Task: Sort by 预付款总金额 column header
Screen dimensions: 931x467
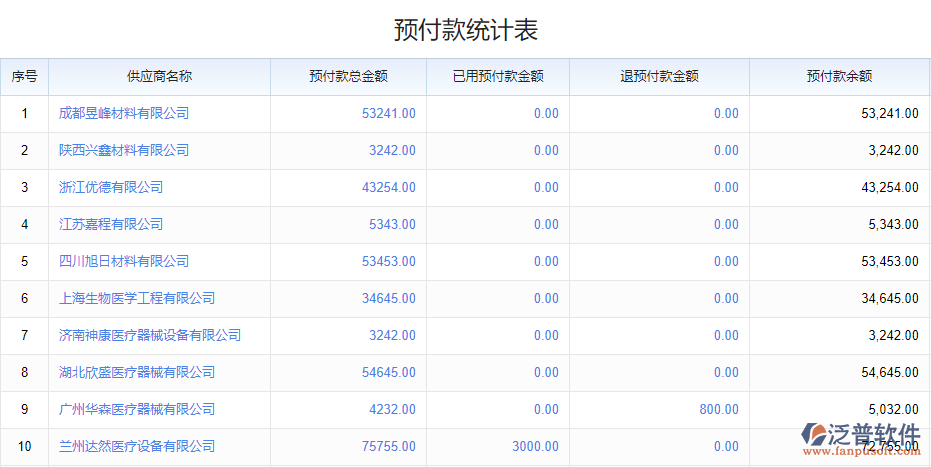Action: point(348,76)
